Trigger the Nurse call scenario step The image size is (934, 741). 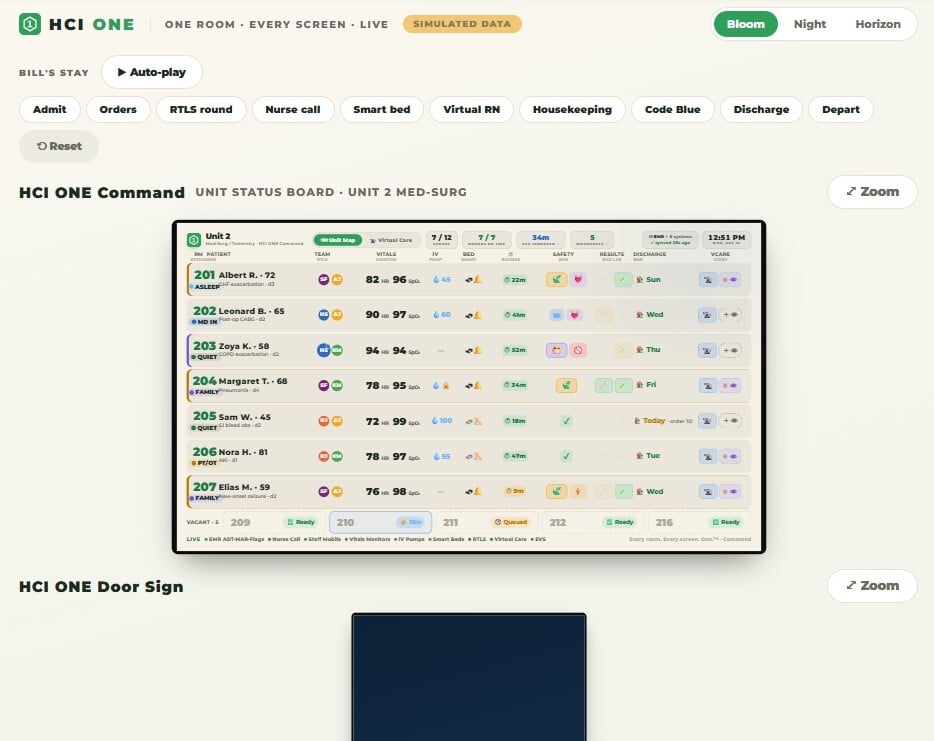(x=292, y=110)
